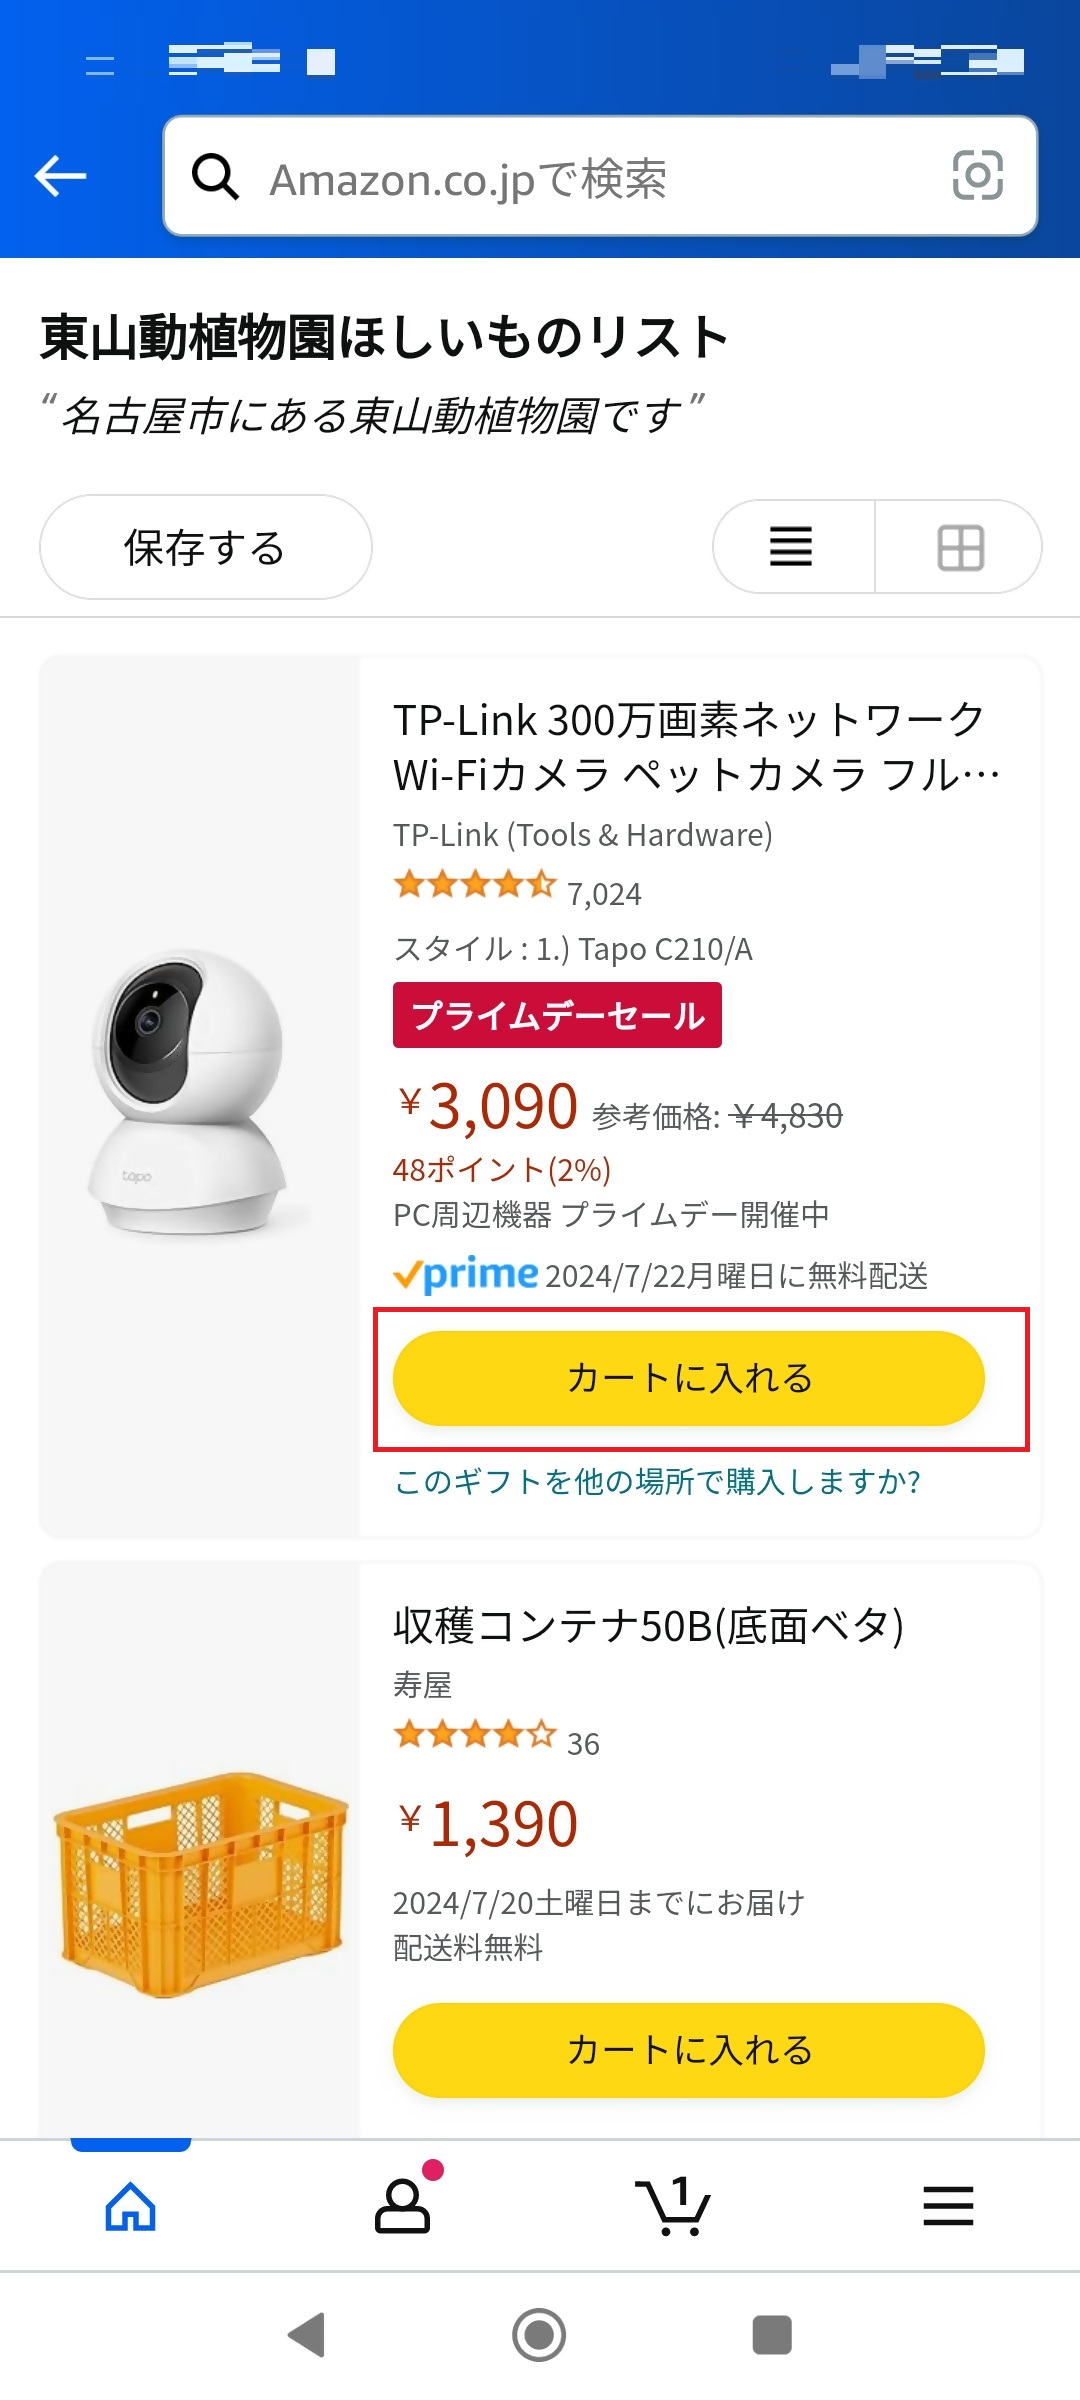Image resolution: width=1080 pixels, height=2400 pixels.
Task: Open the hamburger menu in bottom bar
Action: [948, 2206]
